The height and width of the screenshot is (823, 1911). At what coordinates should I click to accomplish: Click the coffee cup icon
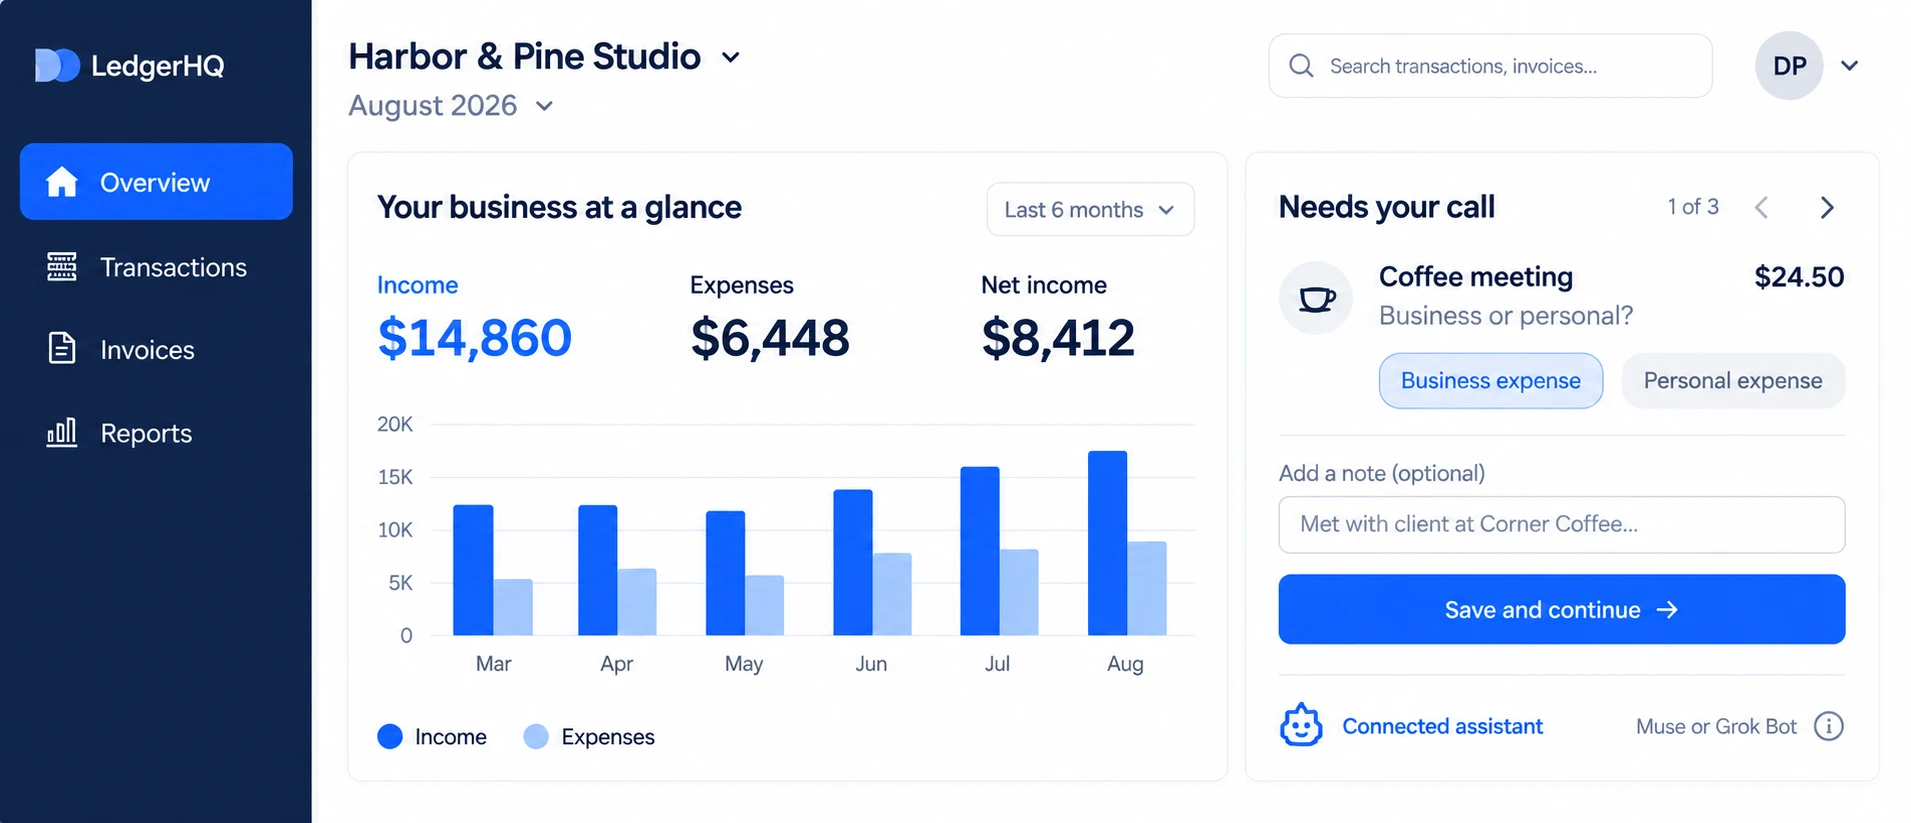click(x=1316, y=298)
